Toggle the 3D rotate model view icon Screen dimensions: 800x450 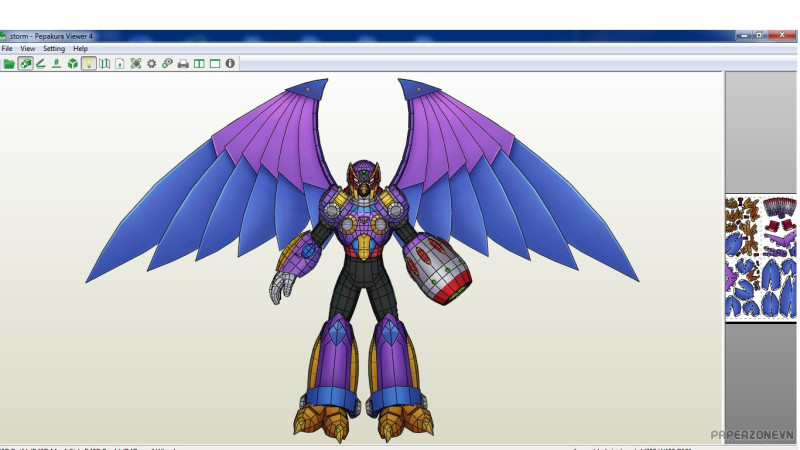pyautogui.click(x=25, y=64)
